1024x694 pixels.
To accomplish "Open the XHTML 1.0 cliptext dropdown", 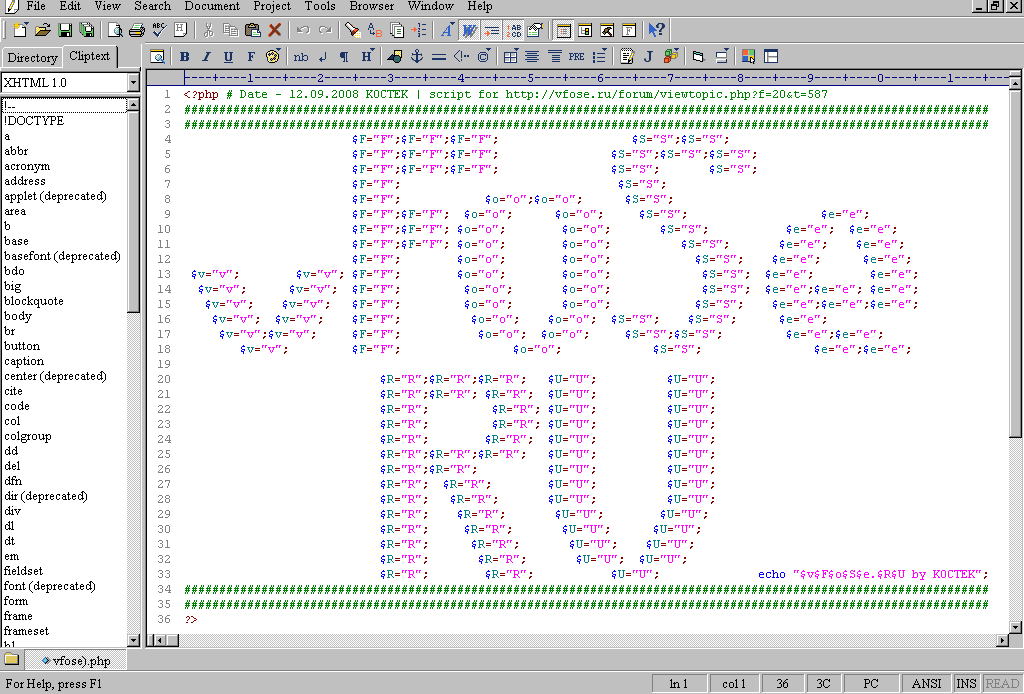I will [133, 83].
